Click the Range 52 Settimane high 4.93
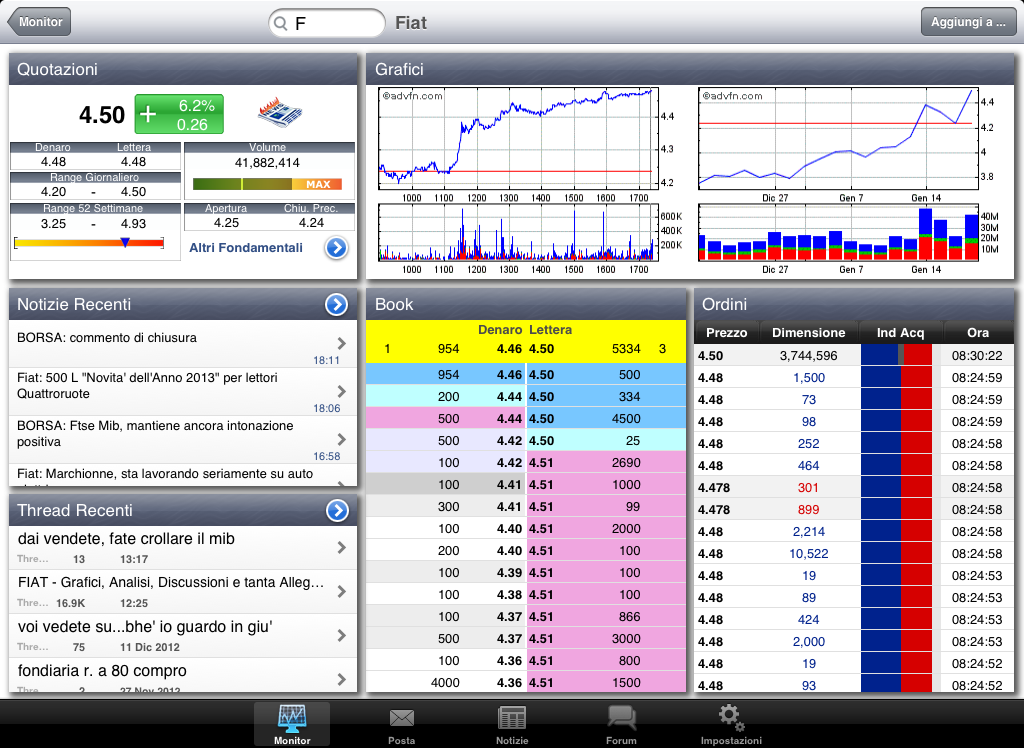The height and width of the screenshot is (748, 1024). click(133, 223)
